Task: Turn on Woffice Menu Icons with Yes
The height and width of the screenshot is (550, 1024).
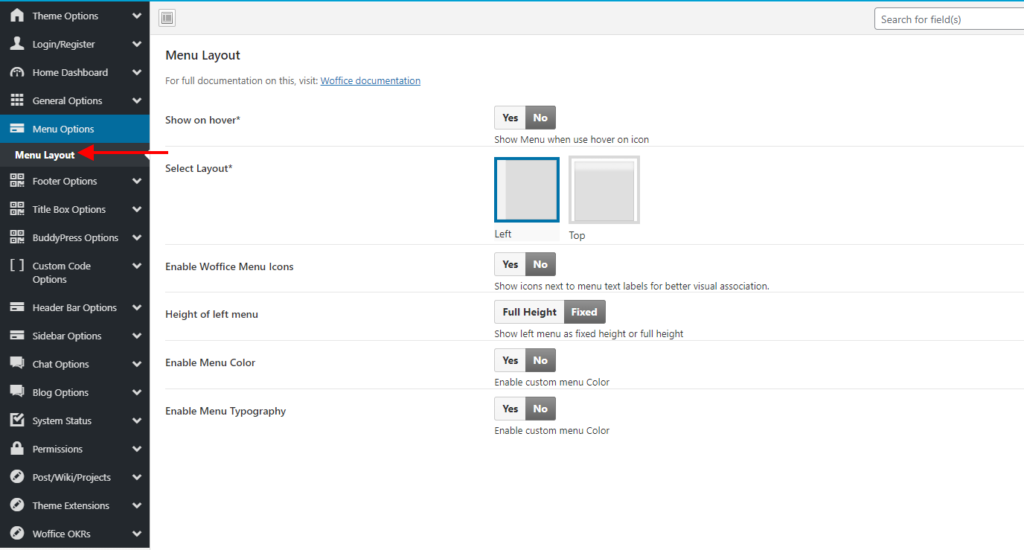Action: click(510, 264)
